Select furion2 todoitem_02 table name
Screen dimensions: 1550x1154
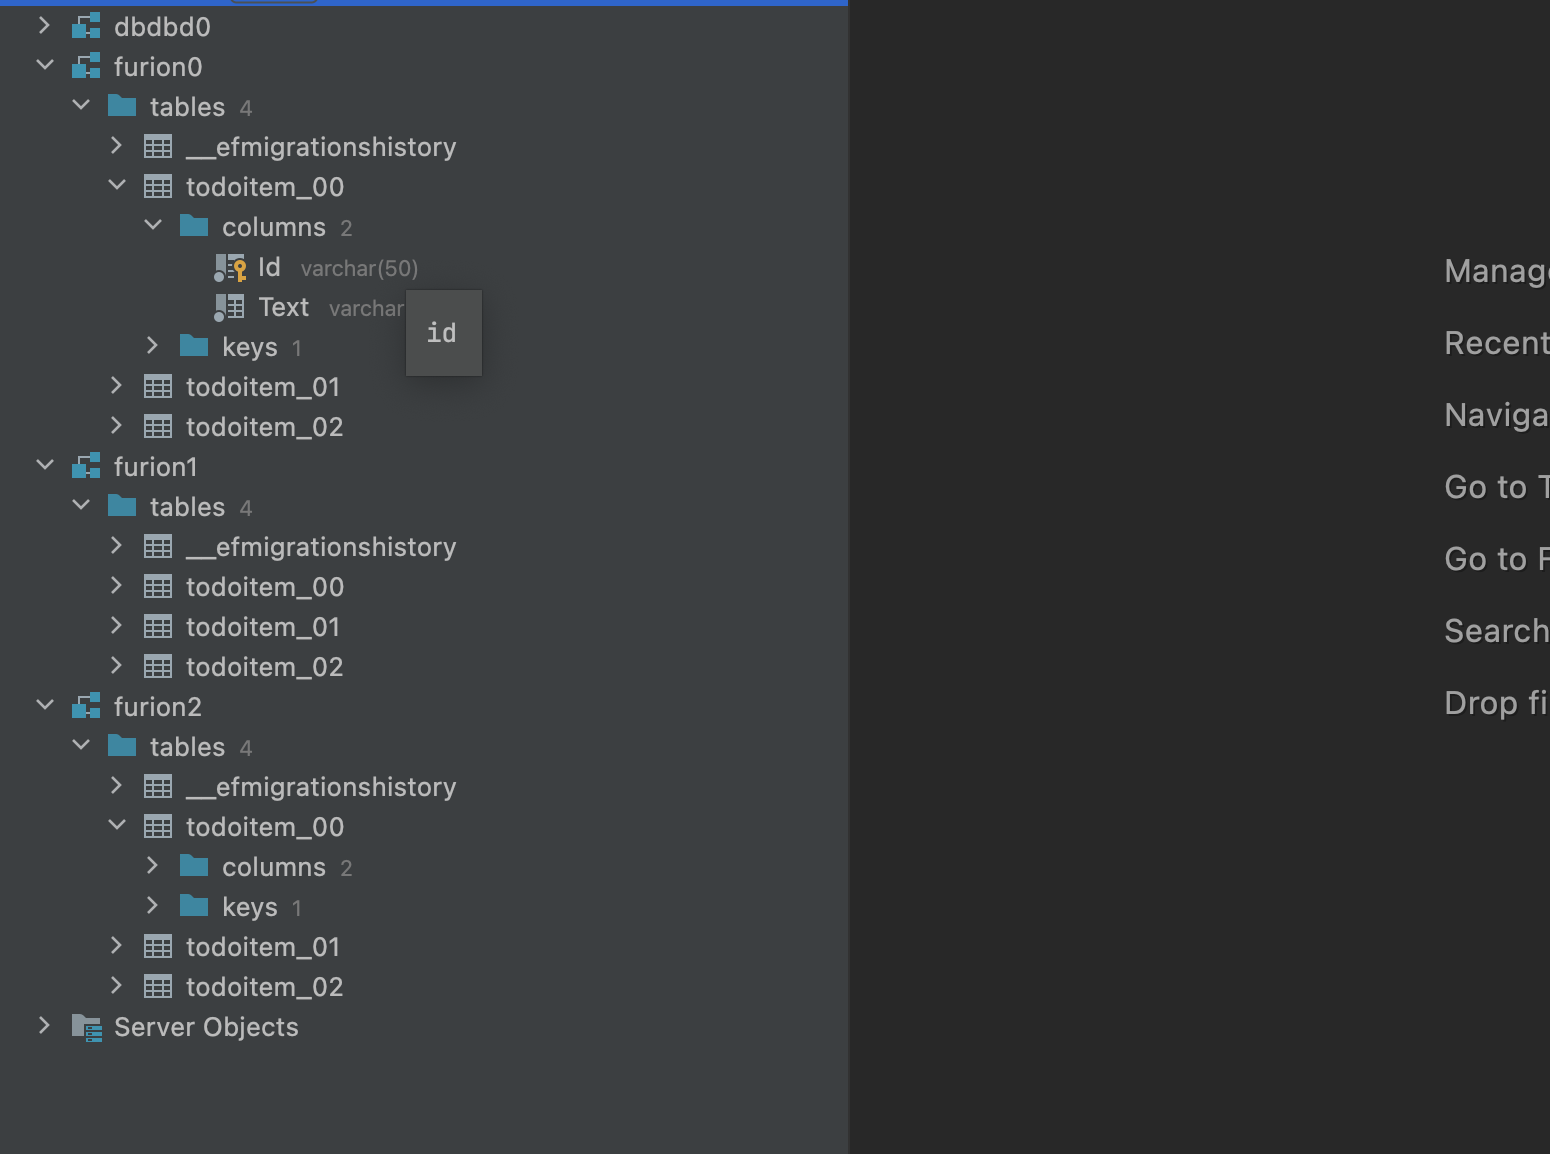(265, 987)
